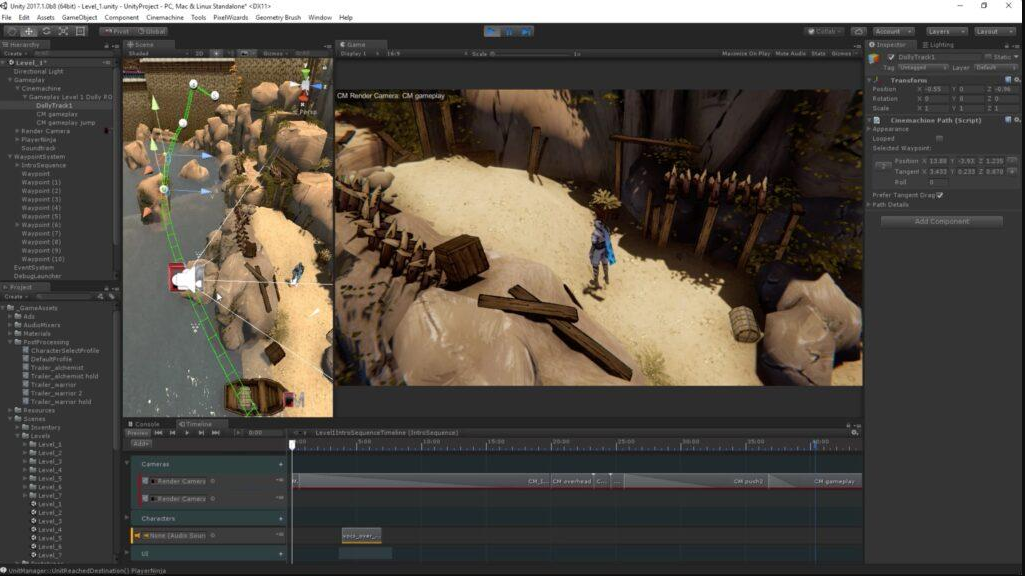The image size is (1025, 576).
Task: Open the Timeline settings gear
Action: 854,433
